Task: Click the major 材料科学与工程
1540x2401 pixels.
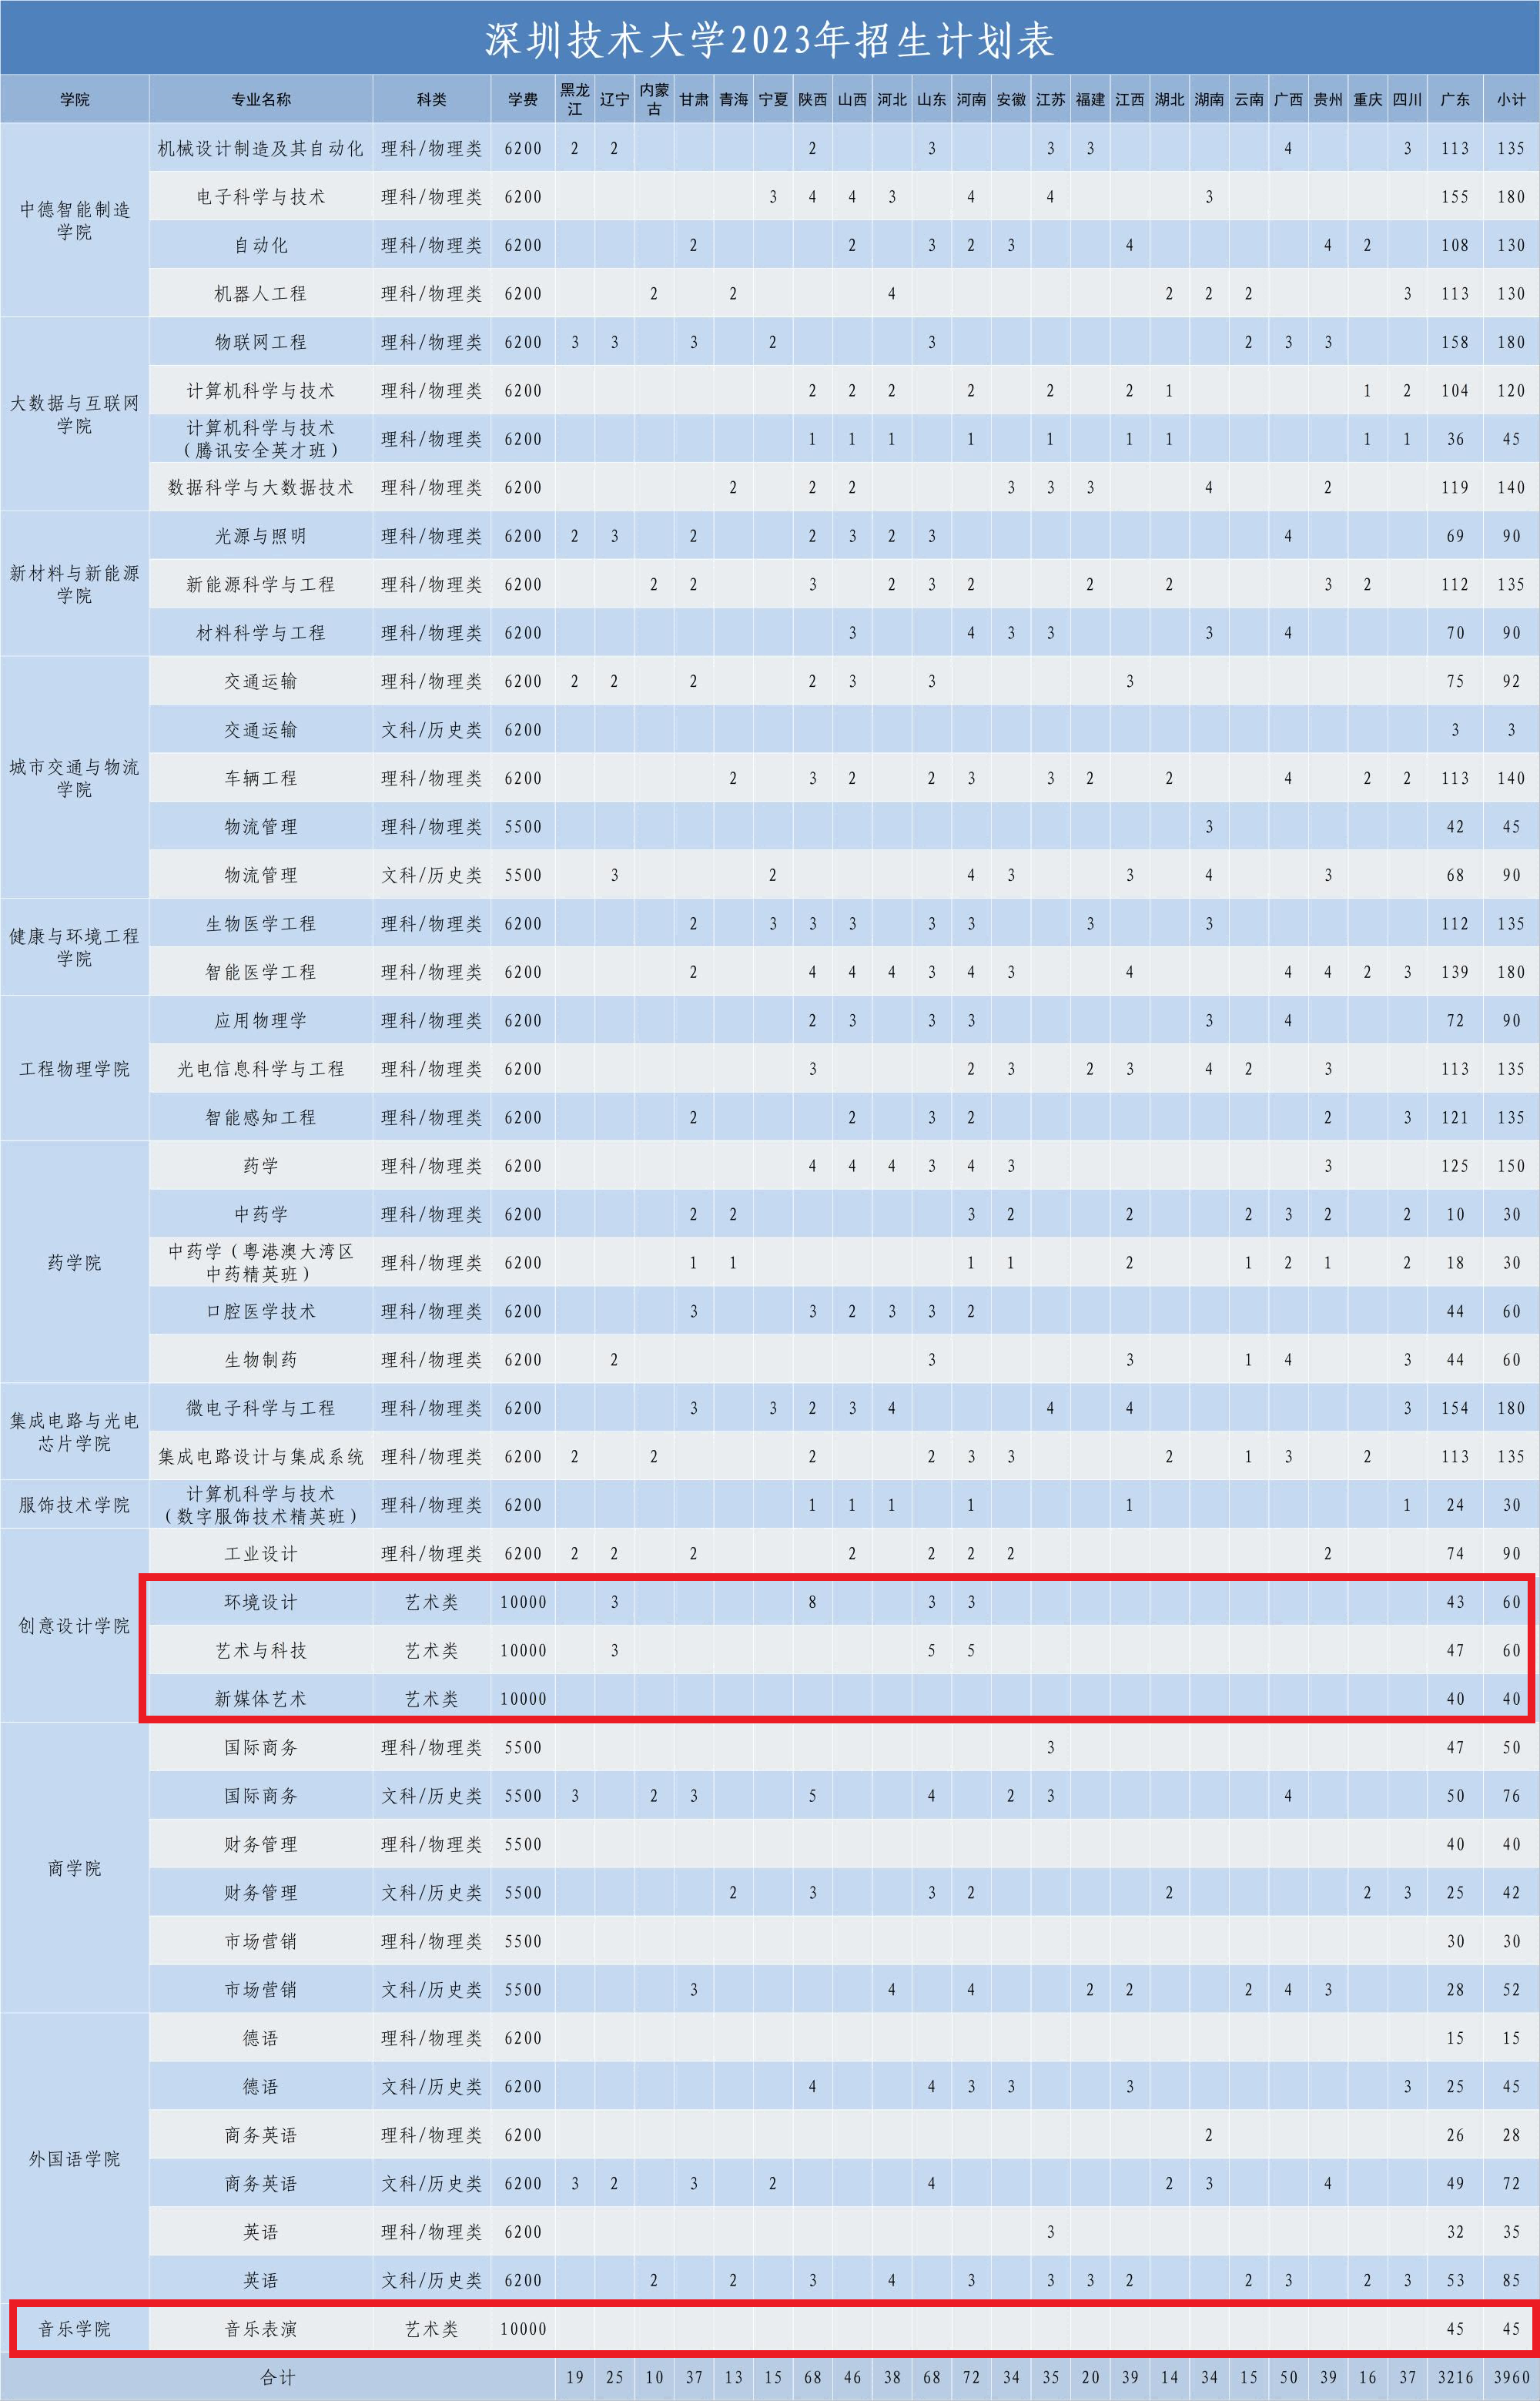Action: tap(261, 633)
